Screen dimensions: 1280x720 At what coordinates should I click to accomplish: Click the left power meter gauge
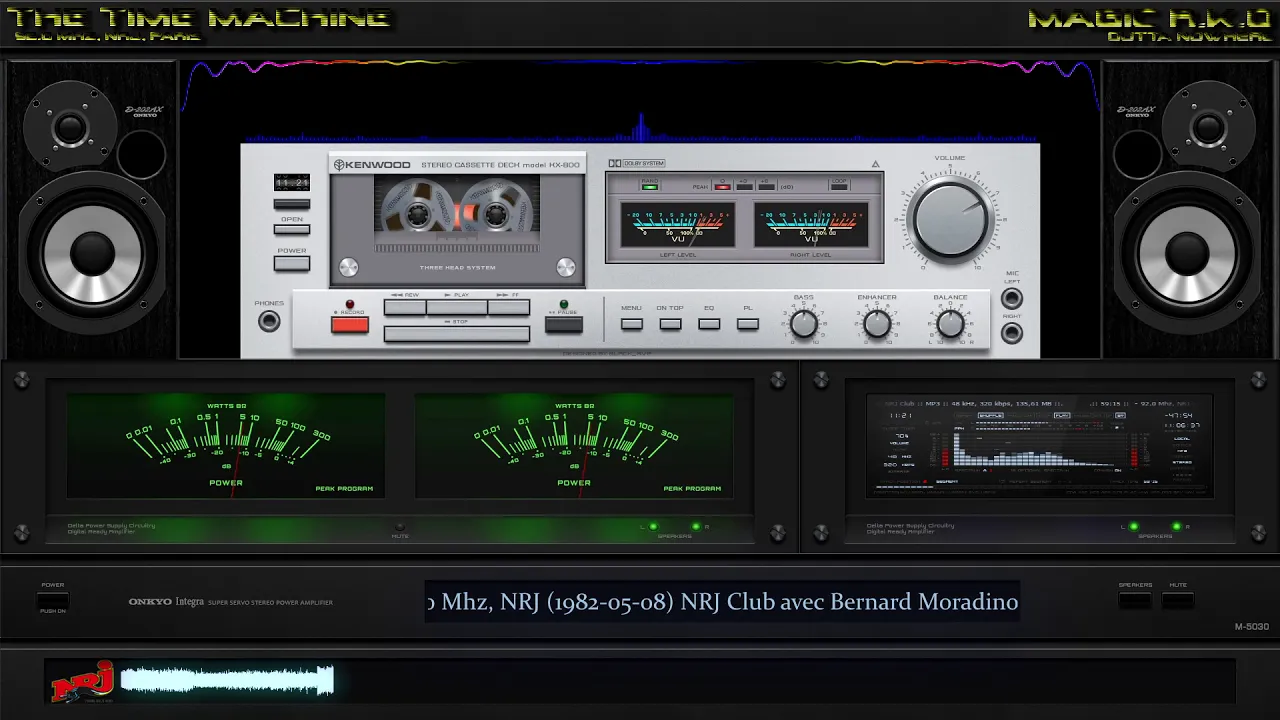point(226,445)
